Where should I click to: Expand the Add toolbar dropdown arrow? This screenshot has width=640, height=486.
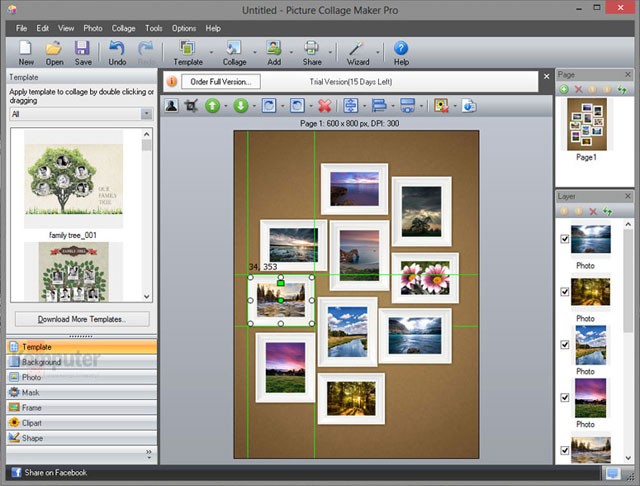pos(293,54)
